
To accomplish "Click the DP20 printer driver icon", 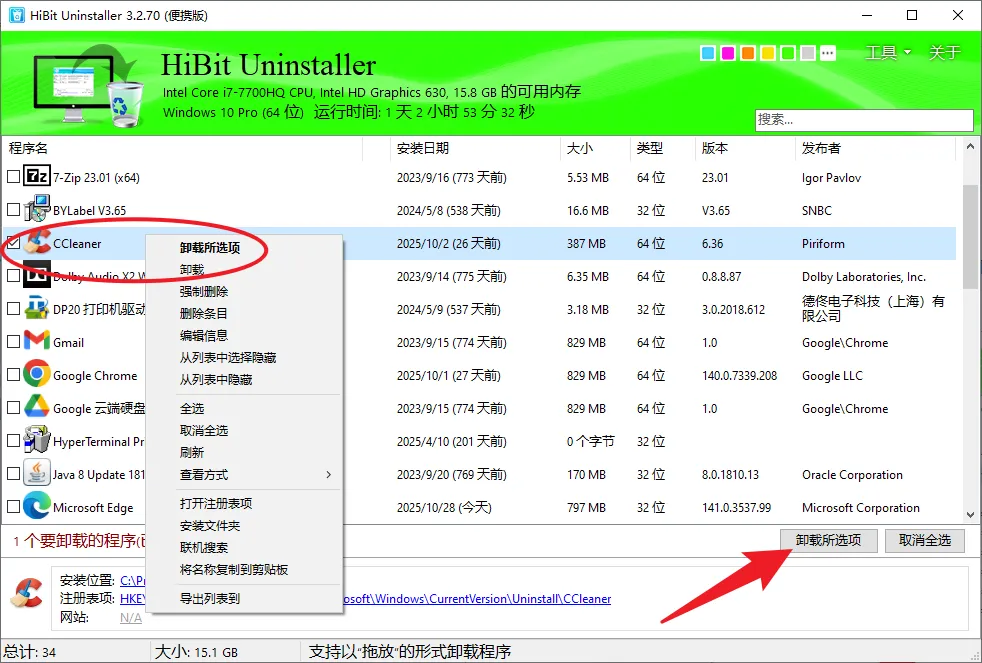I will (x=36, y=309).
